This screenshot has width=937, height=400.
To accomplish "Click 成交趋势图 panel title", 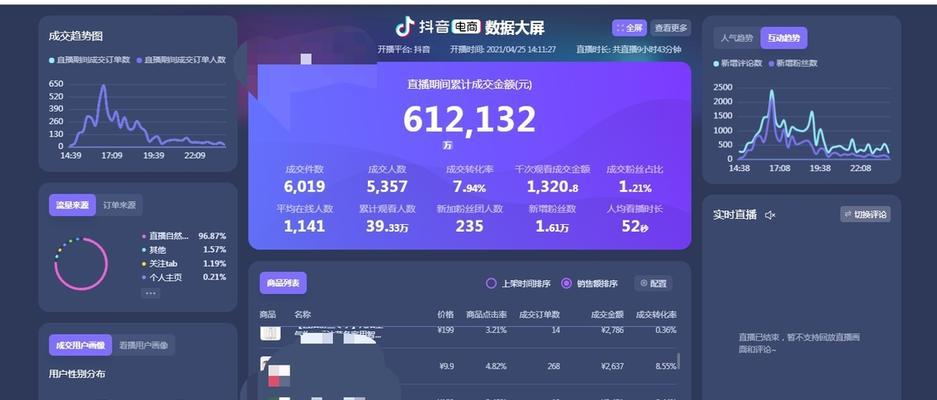I will [x=76, y=36].
